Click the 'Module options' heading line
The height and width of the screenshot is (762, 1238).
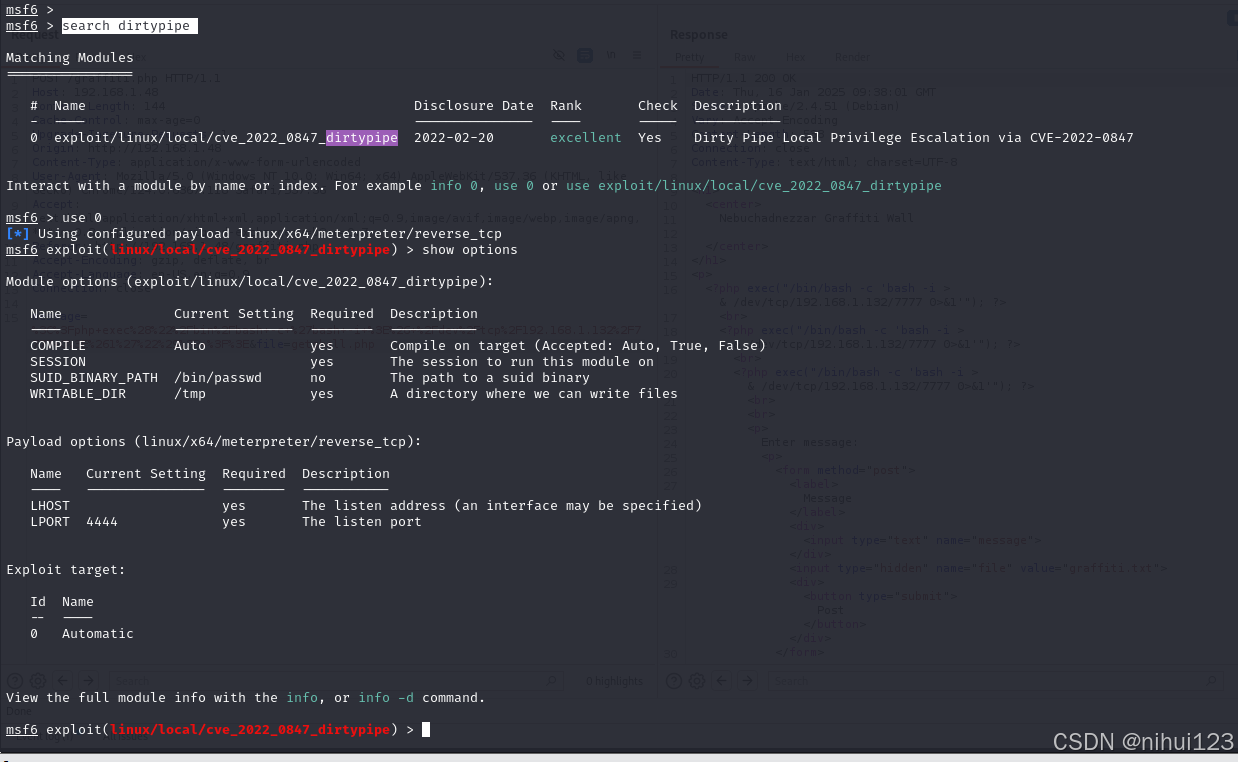250,281
